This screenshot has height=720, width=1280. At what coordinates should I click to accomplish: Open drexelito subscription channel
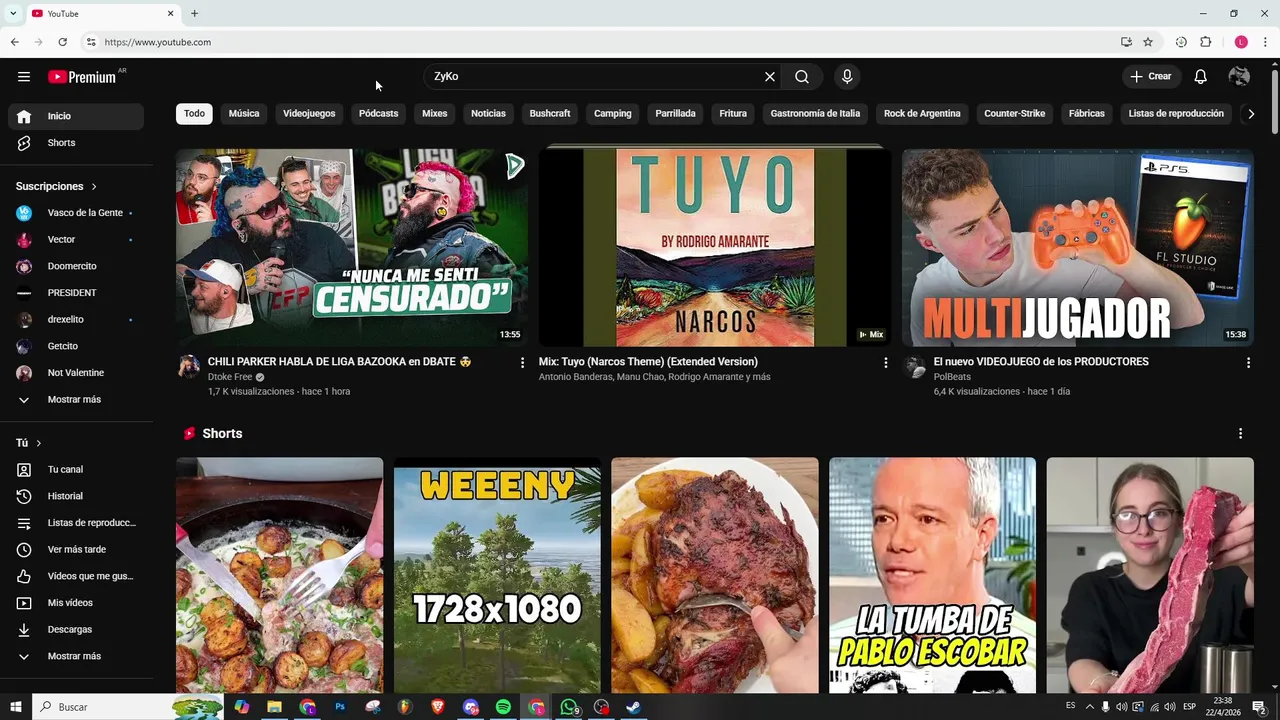point(76,320)
